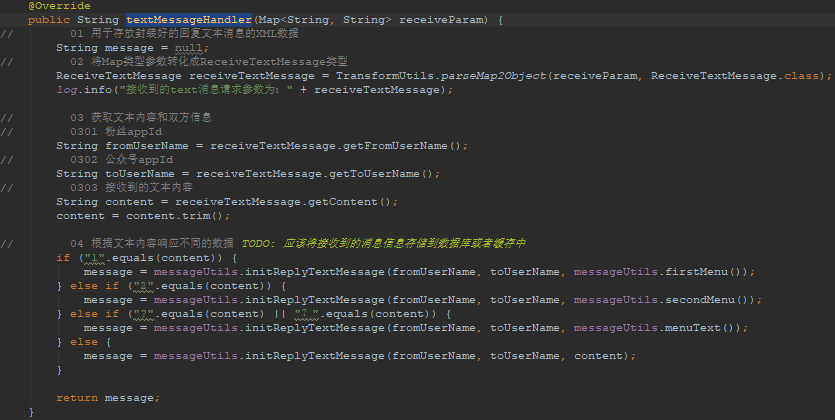Viewport: 835px width, 420px height.
Task: Click the comment starting with 02 about ReceiveTextMessage类型
Action: [209, 62]
